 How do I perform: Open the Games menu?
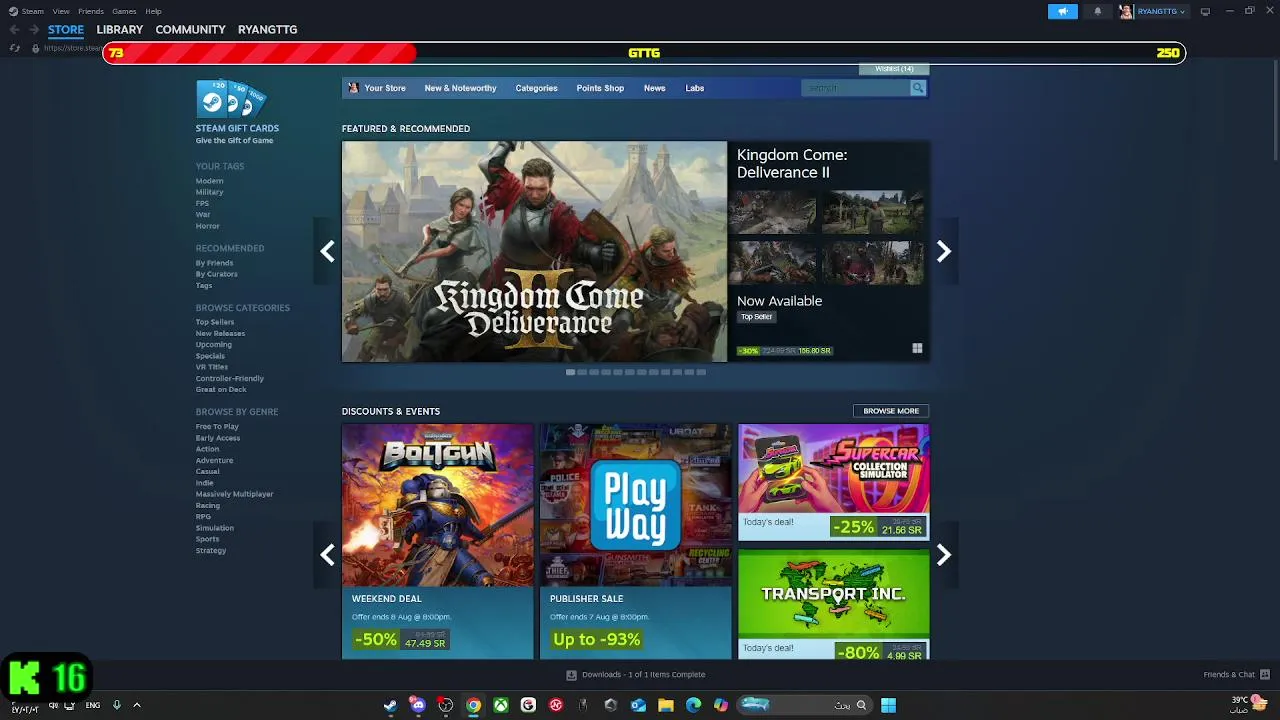124,11
